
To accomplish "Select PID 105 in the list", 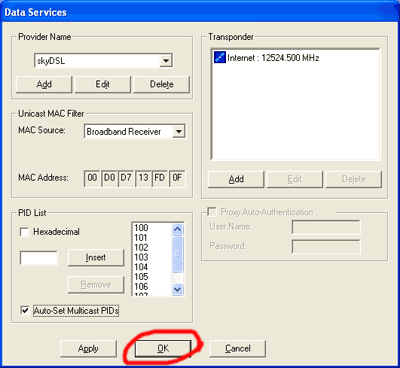I will (x=141, y=276).
